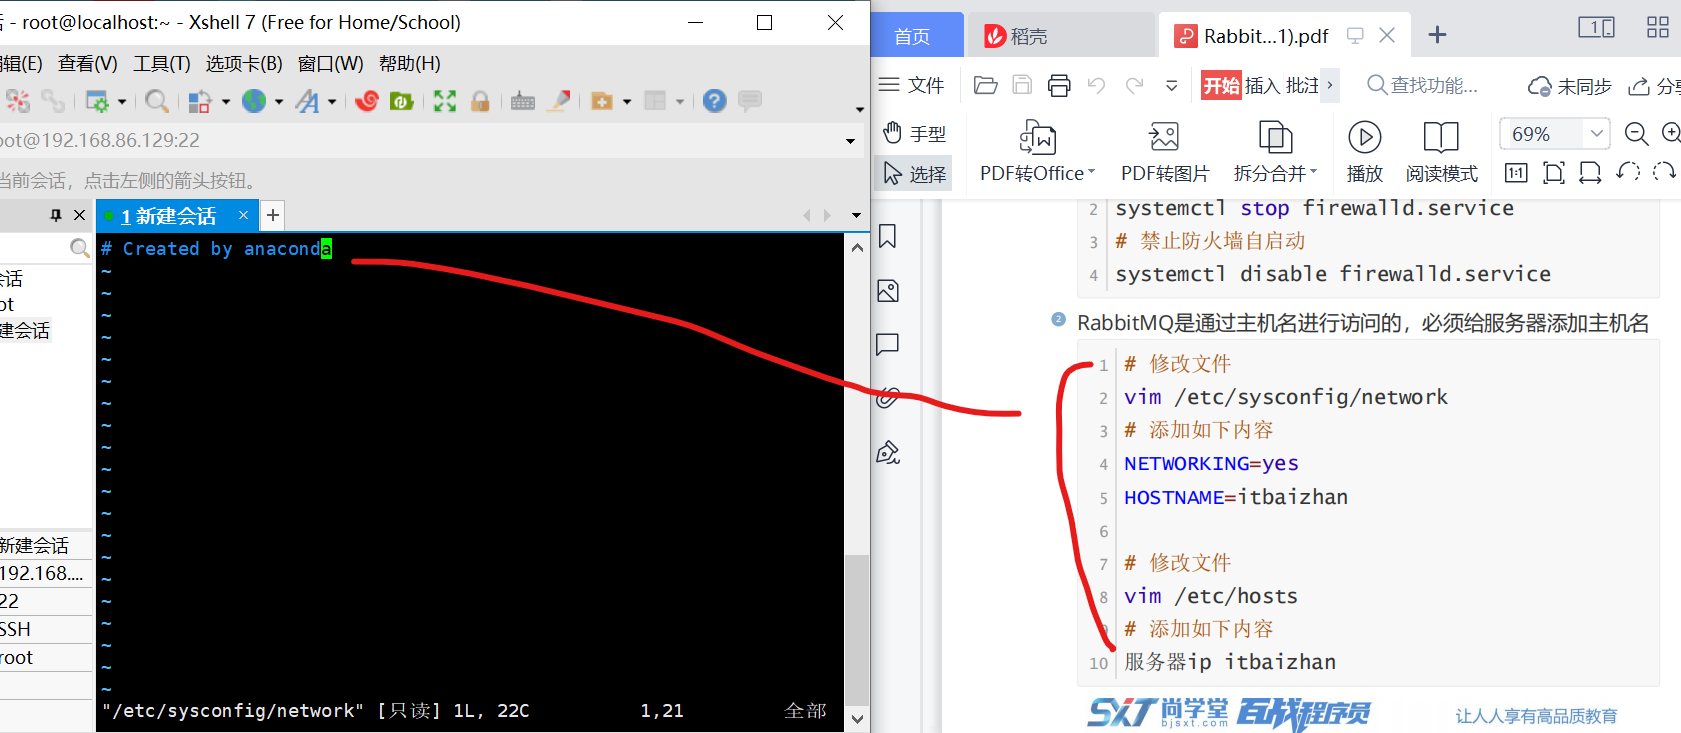Click the globe web icon in Xshell toolbar
The height and width of the screenshot is (733, 1681).
tap(254, 101)
